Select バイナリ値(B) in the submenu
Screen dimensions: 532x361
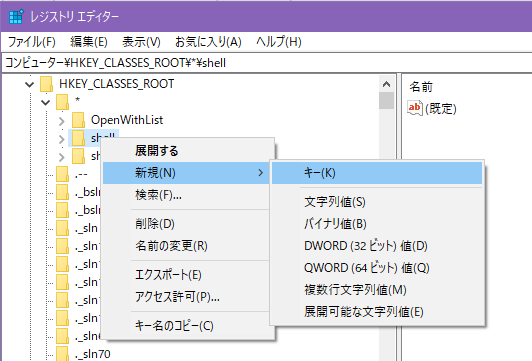377,224
